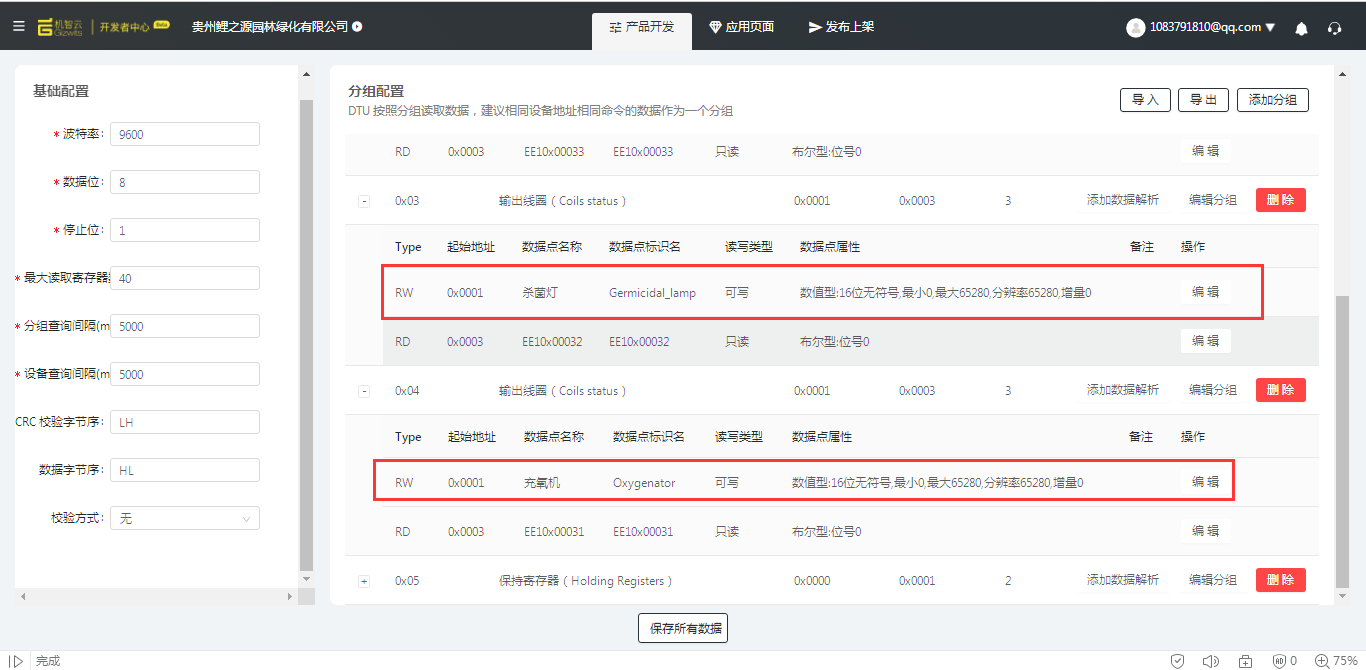Delete the 0x03 group
The width and height of the screenshot is (1366, 670).
click(x=1281, y=200)
